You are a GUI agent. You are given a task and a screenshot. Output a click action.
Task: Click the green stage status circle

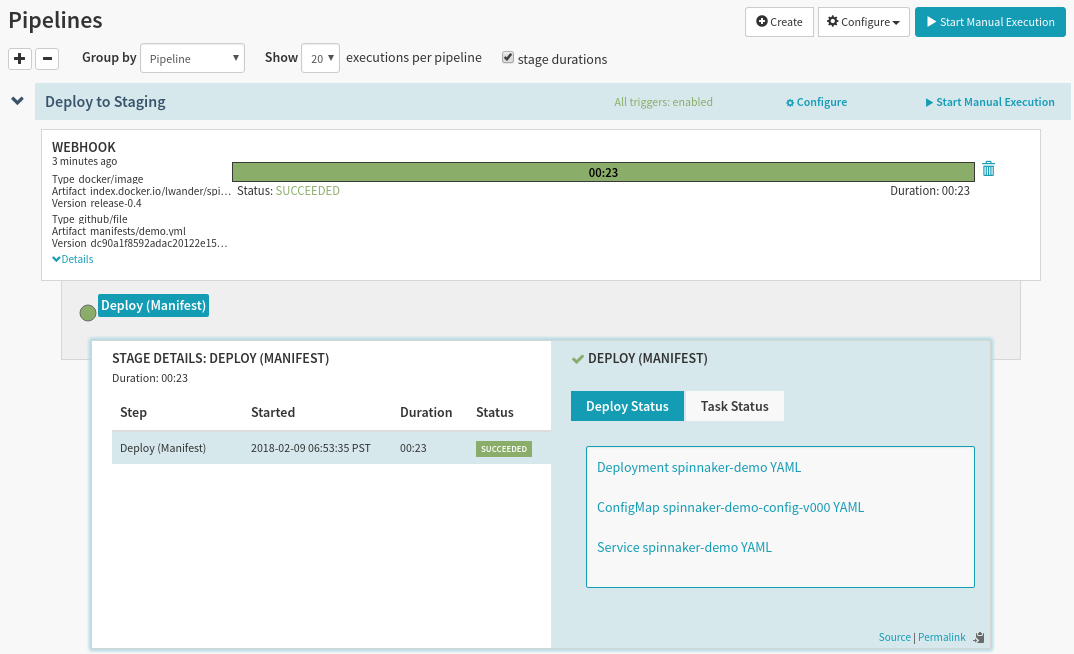[x=88, y=313]
